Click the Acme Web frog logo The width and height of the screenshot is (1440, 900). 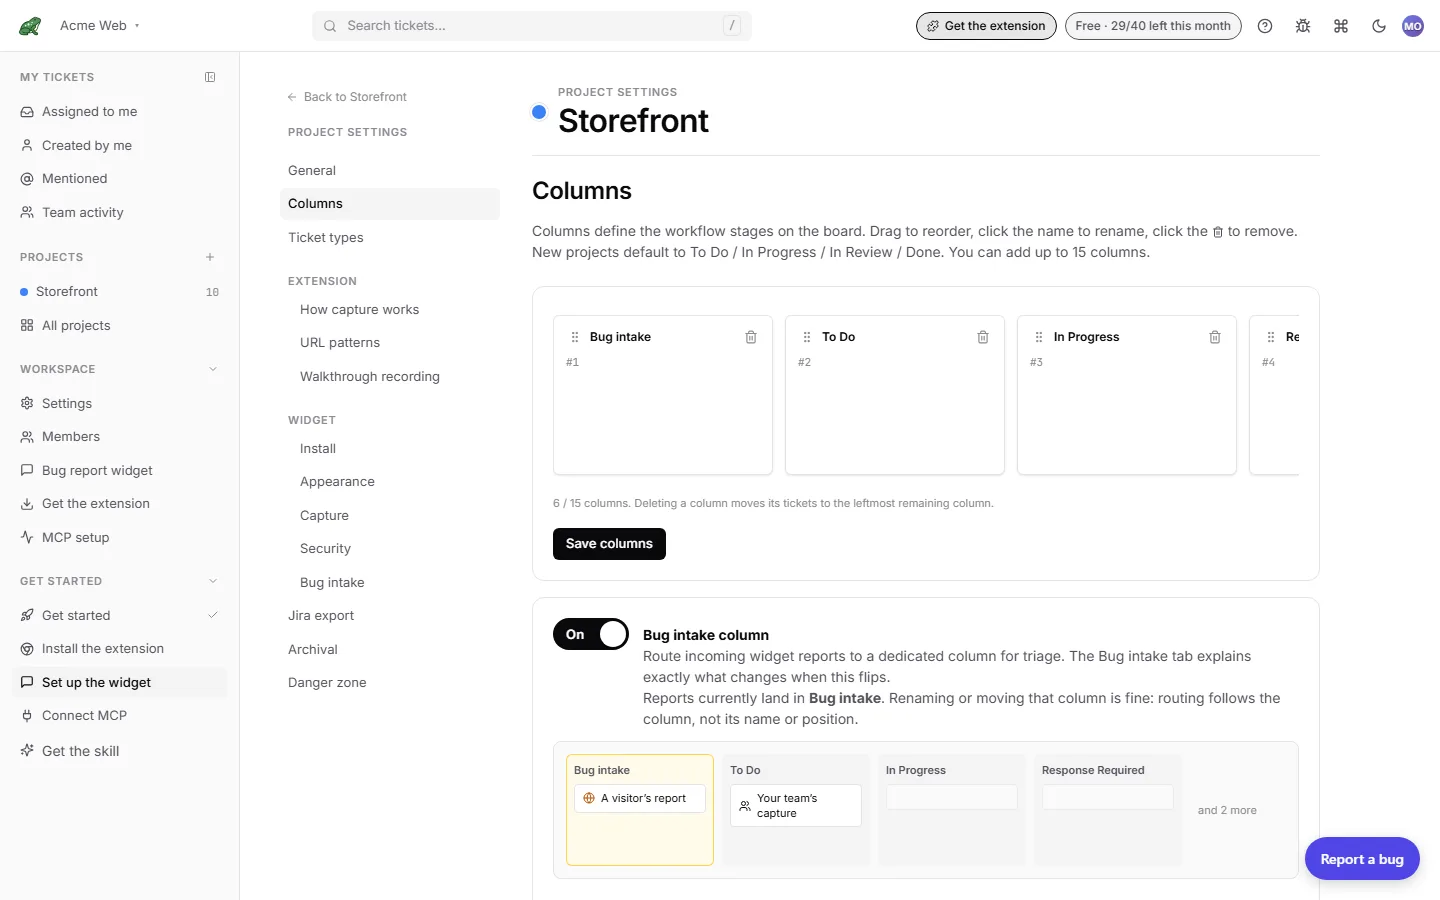coord(30,26)
